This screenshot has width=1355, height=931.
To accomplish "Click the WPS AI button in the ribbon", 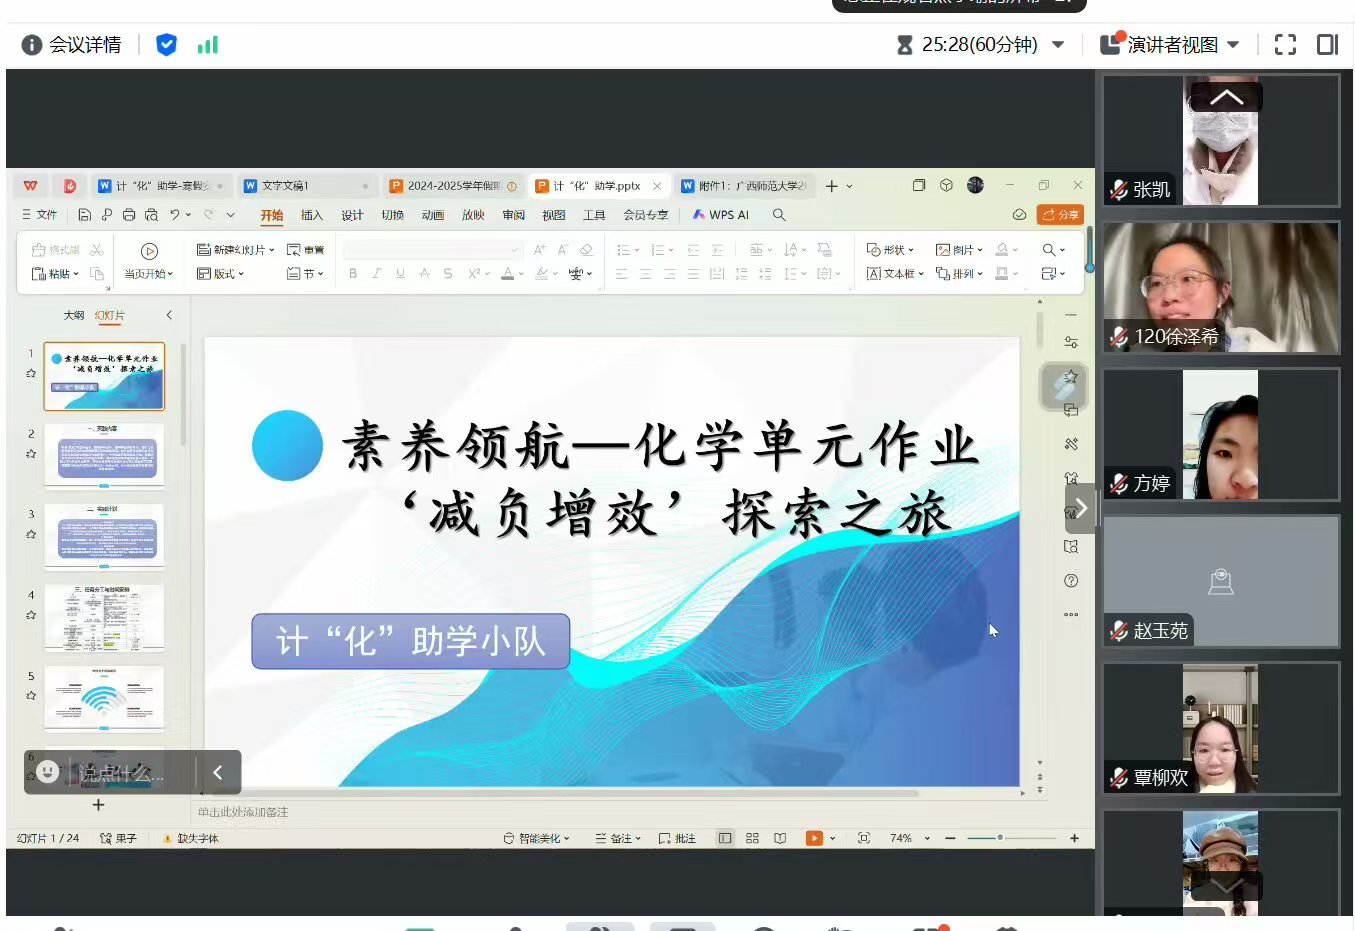I will (720, 214).
